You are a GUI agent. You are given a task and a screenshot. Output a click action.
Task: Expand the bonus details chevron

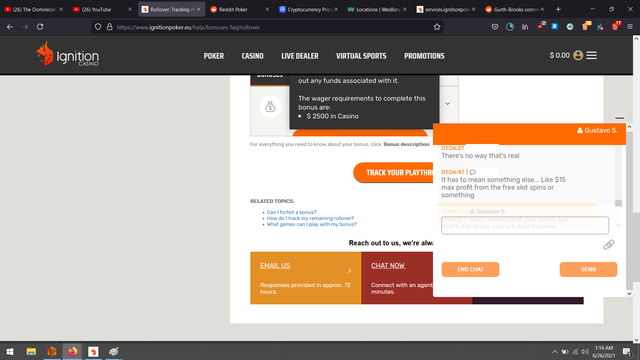coord(447,104)
